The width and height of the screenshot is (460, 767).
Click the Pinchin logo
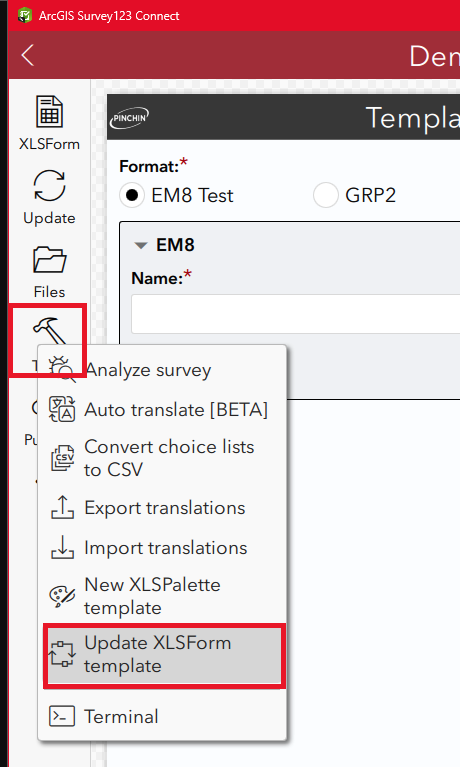click(129, 118)
